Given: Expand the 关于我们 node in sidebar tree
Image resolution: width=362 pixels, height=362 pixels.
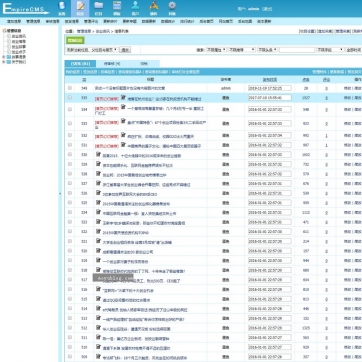Looking at the screenshot, I should point(4,62).
